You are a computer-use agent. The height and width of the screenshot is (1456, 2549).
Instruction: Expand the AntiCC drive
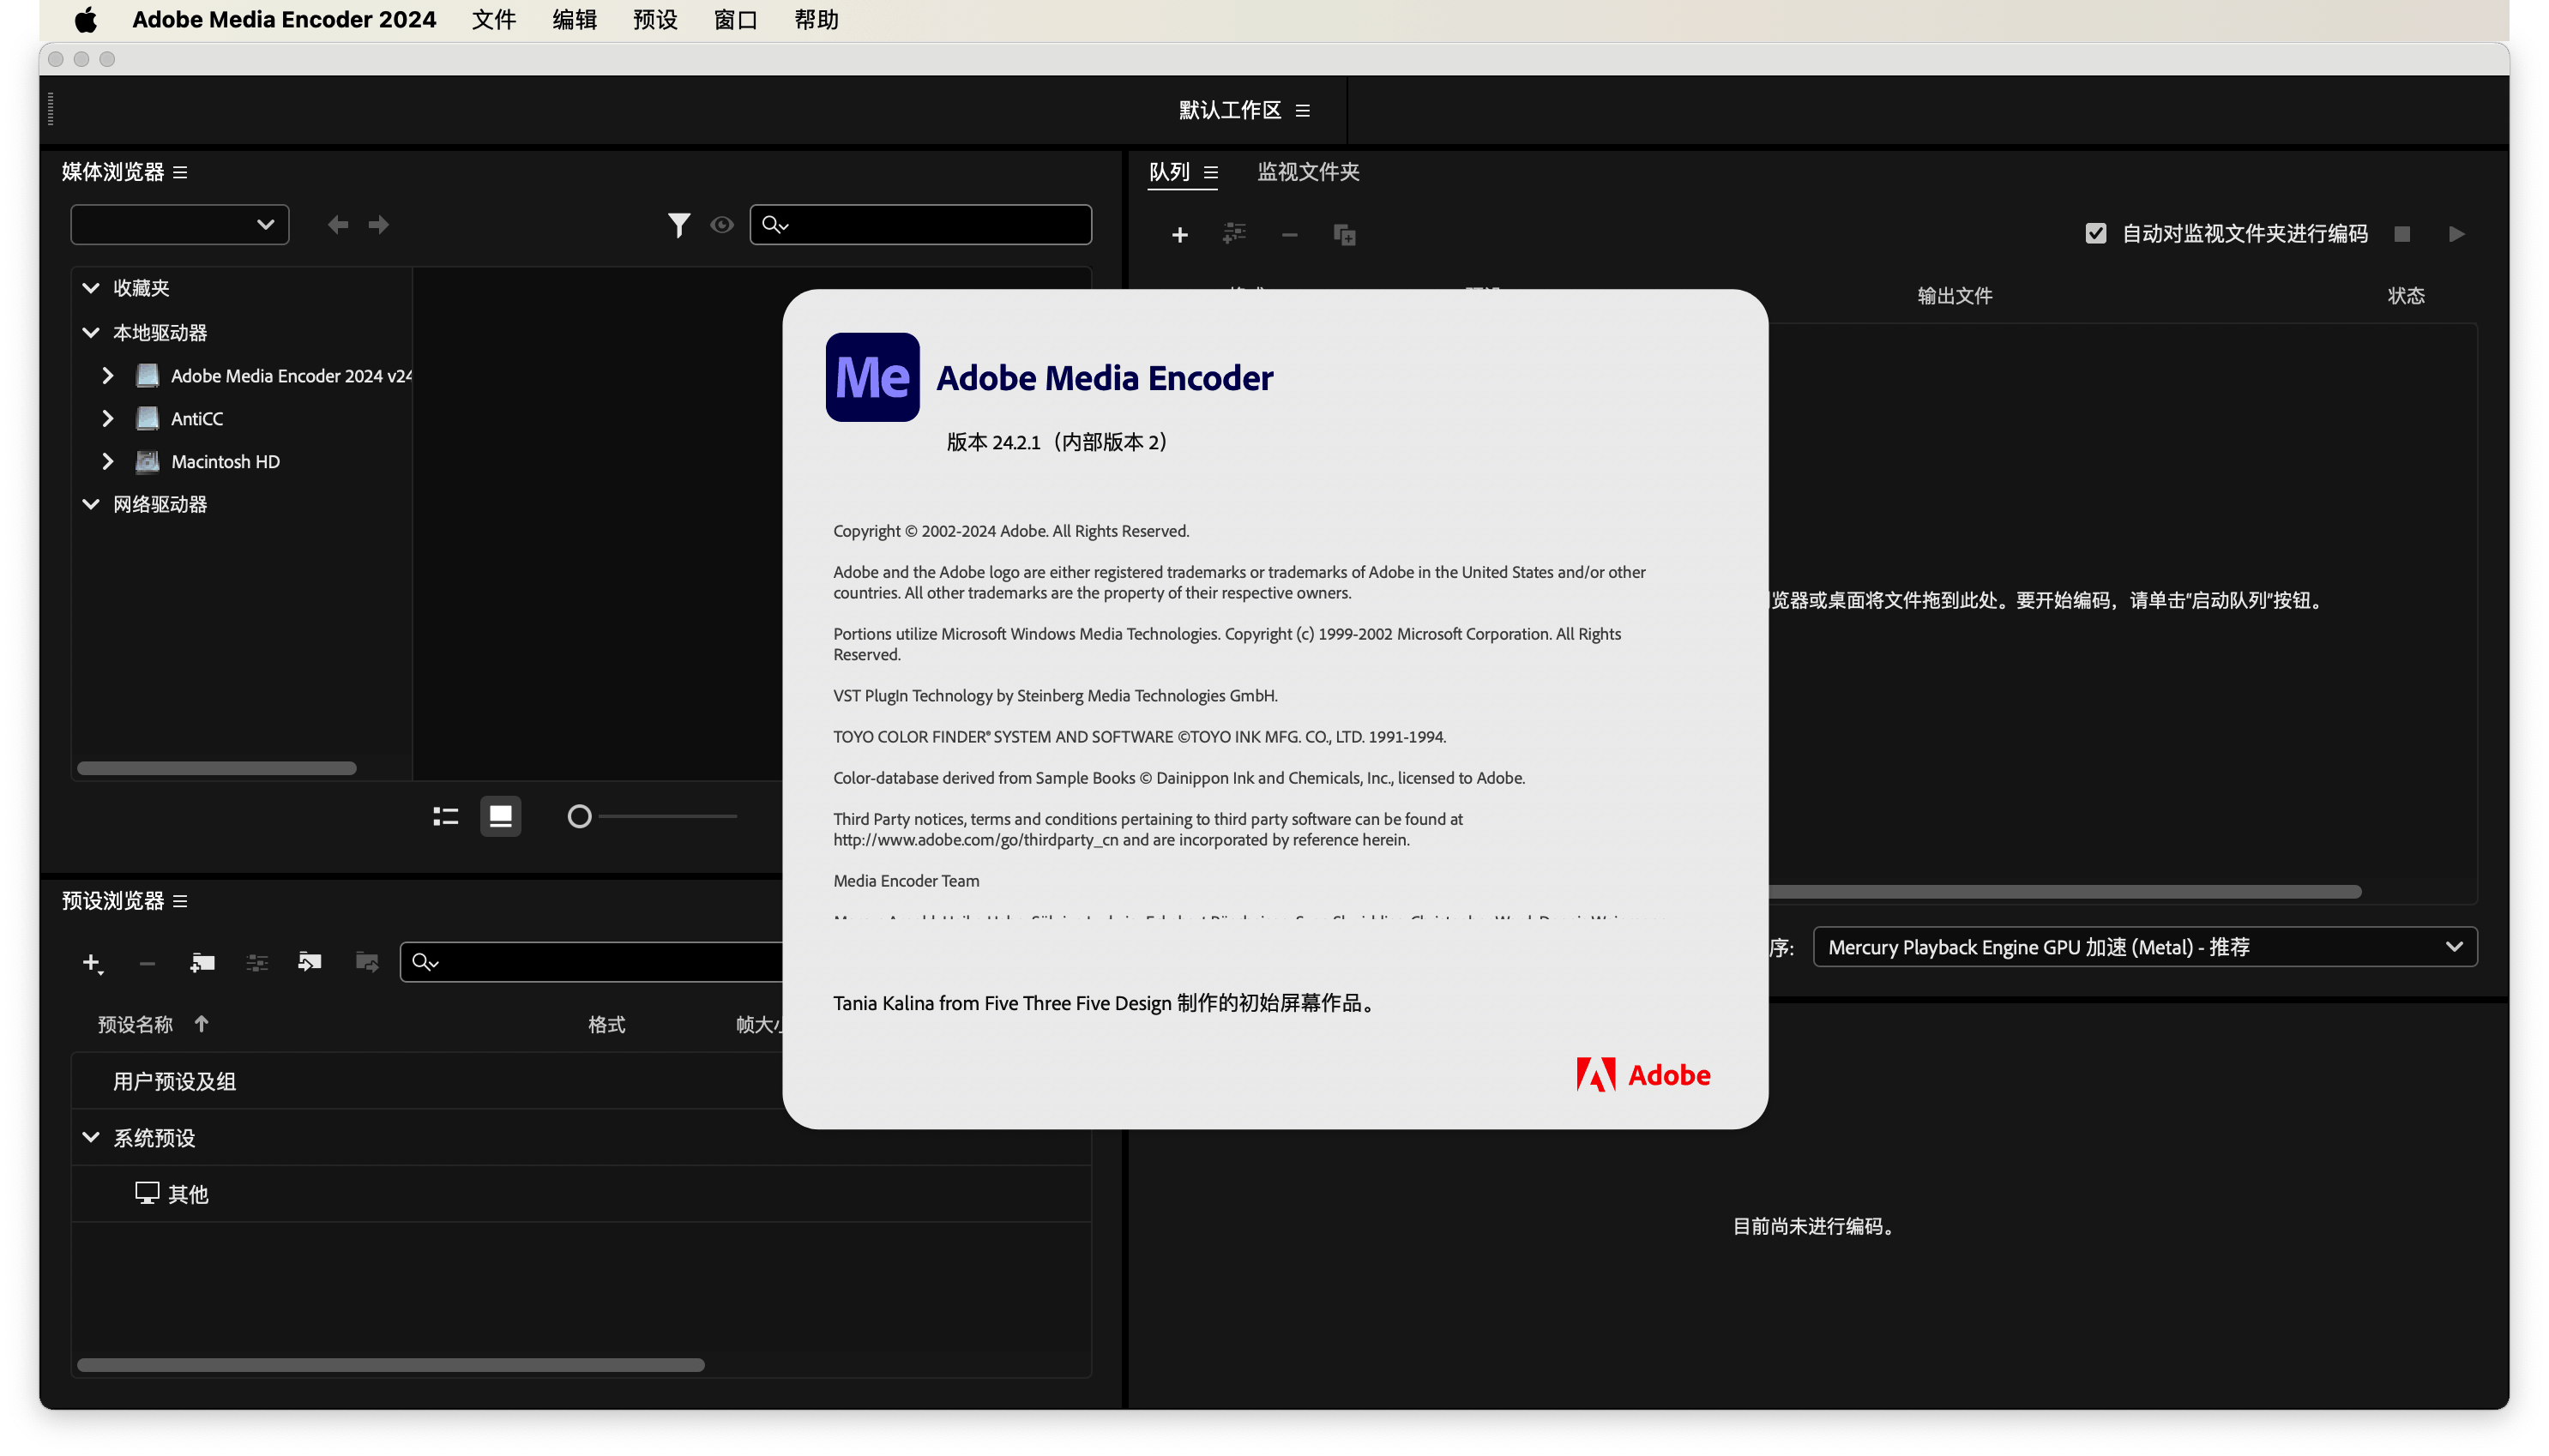(x=108, y=418)
